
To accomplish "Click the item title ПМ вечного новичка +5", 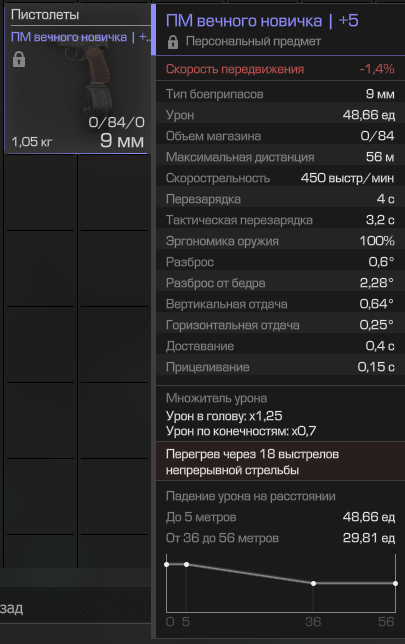I will click(262, 21).
